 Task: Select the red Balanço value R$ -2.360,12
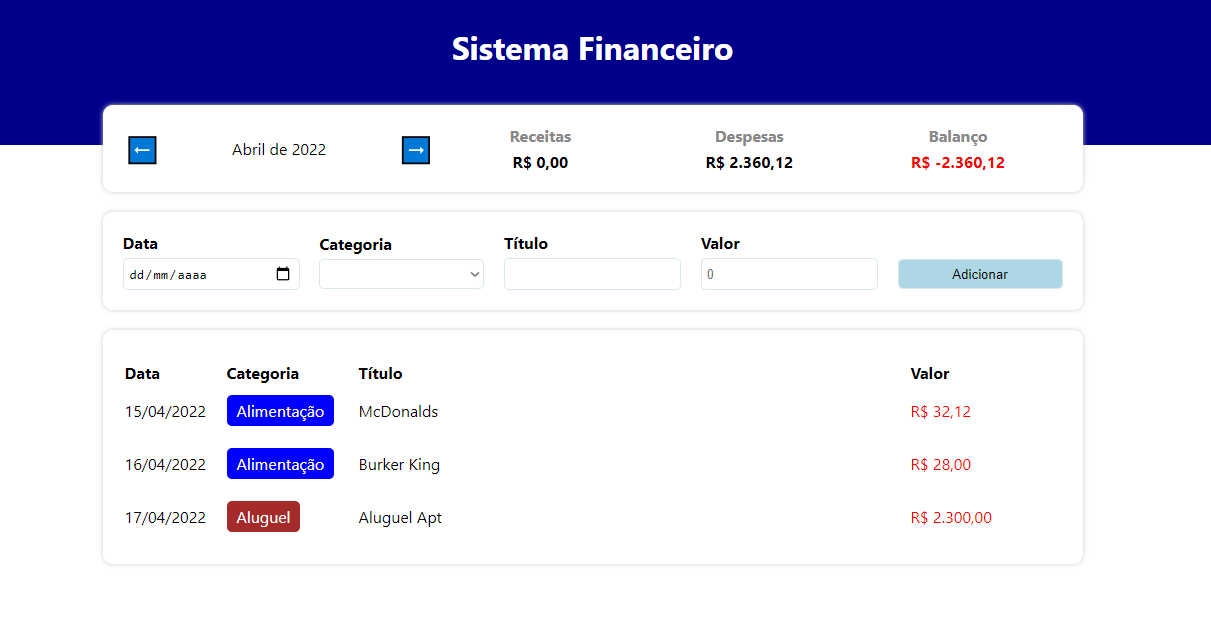[x=957, y=162]
